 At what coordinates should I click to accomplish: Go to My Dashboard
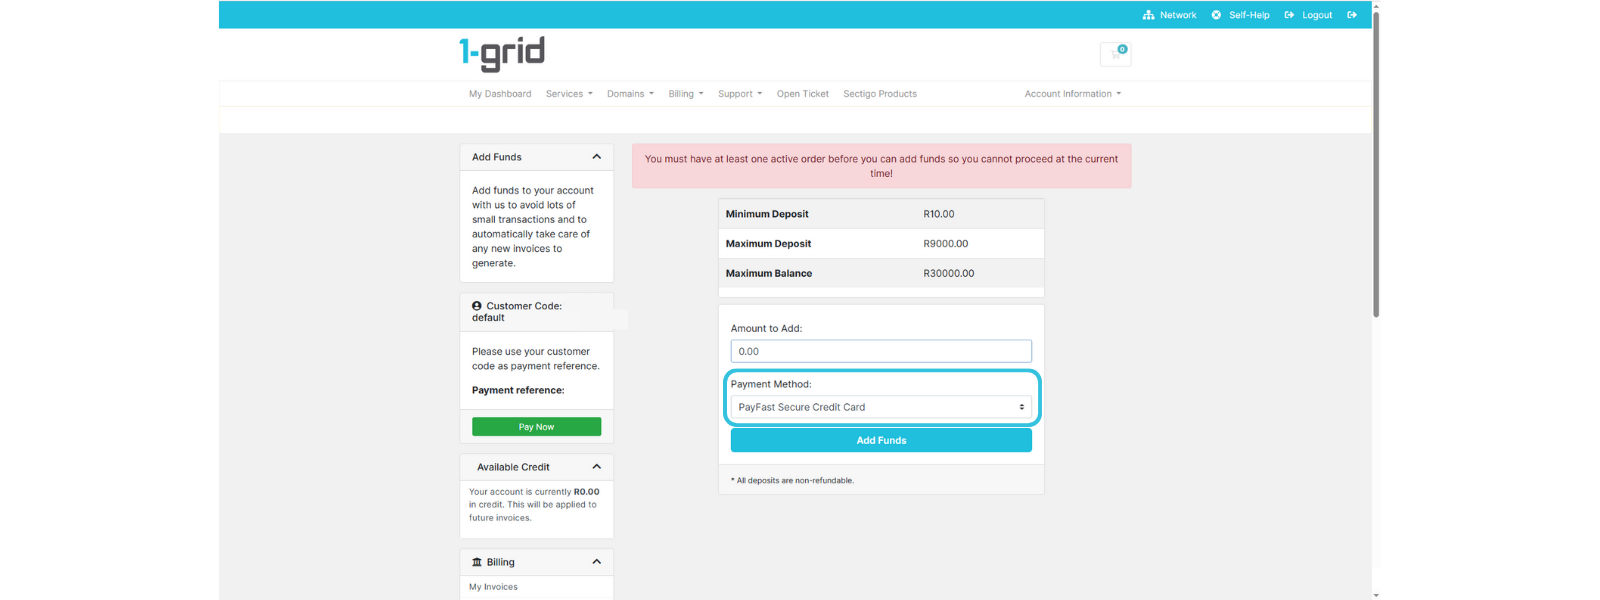click(x=500, y=94)
